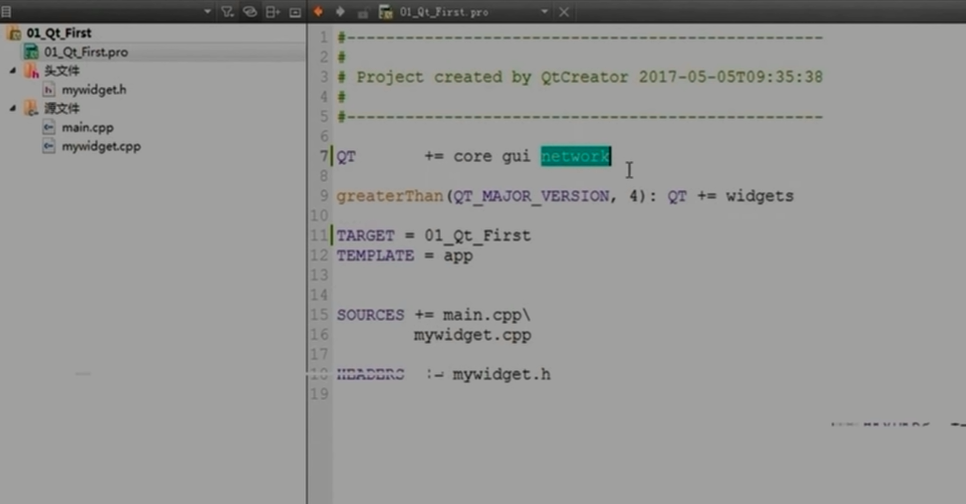The height and width of the screenshot is (504, 966).
Task: Click line number 13 in the gutter
Action: [319, 275]
